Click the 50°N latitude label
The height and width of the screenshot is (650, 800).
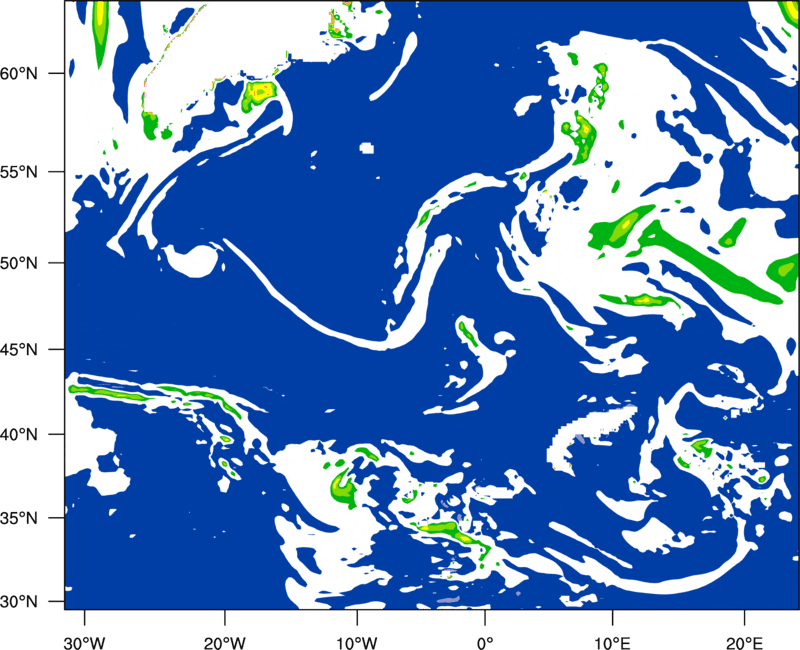point(19,263)
